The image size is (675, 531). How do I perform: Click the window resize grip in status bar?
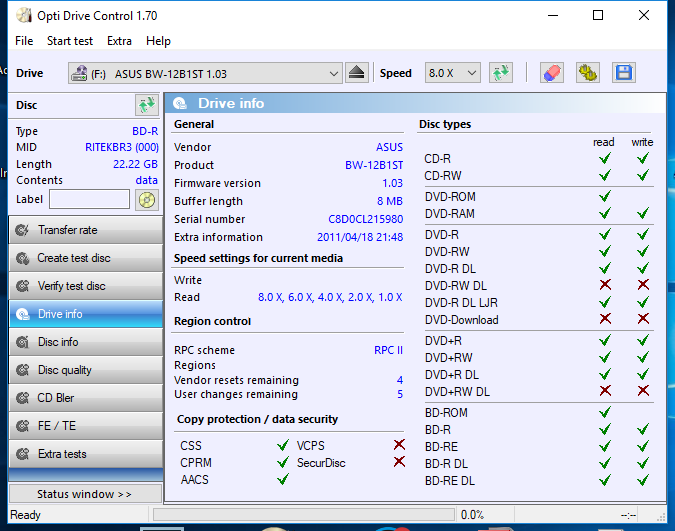(x=661, y=517)
